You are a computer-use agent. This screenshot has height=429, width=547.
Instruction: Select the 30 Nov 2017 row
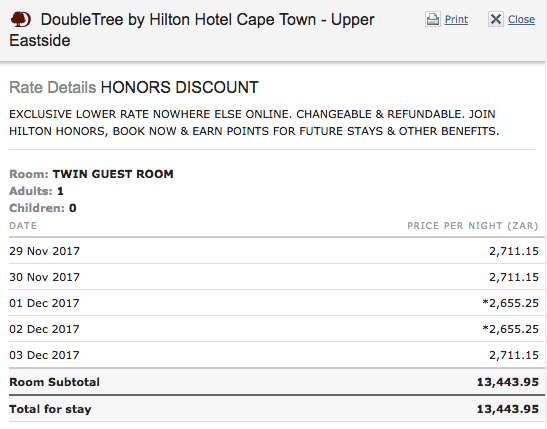tap(277, 277)
